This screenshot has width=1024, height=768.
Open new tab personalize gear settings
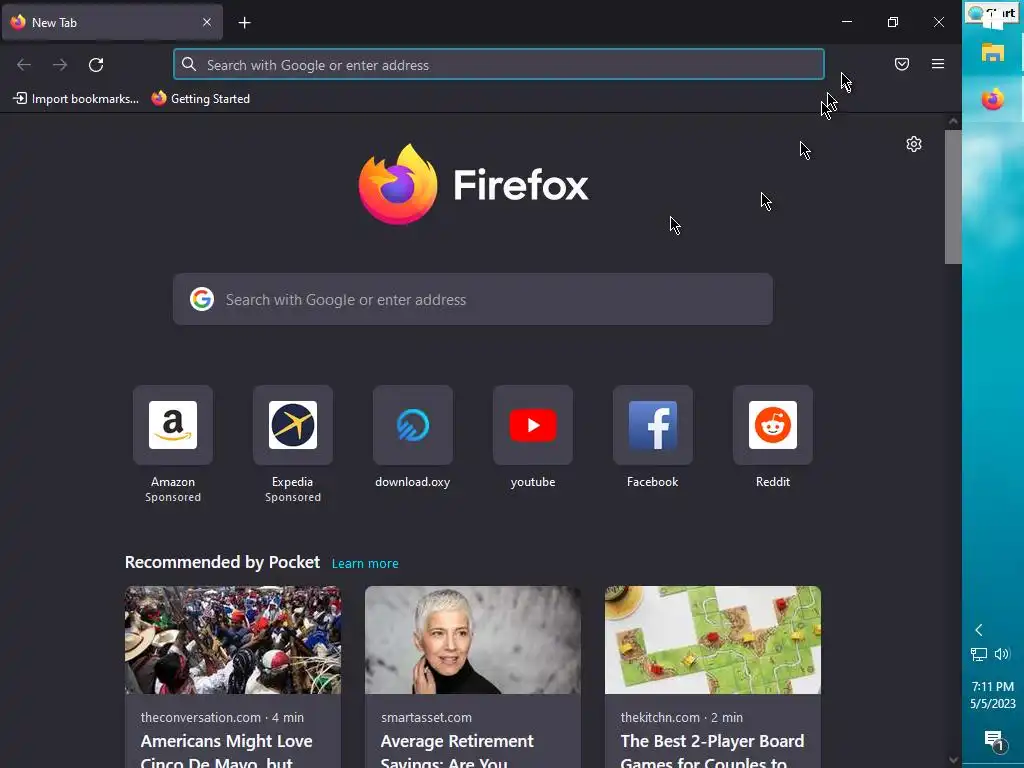pyautogui.click(x=914, y=144)
